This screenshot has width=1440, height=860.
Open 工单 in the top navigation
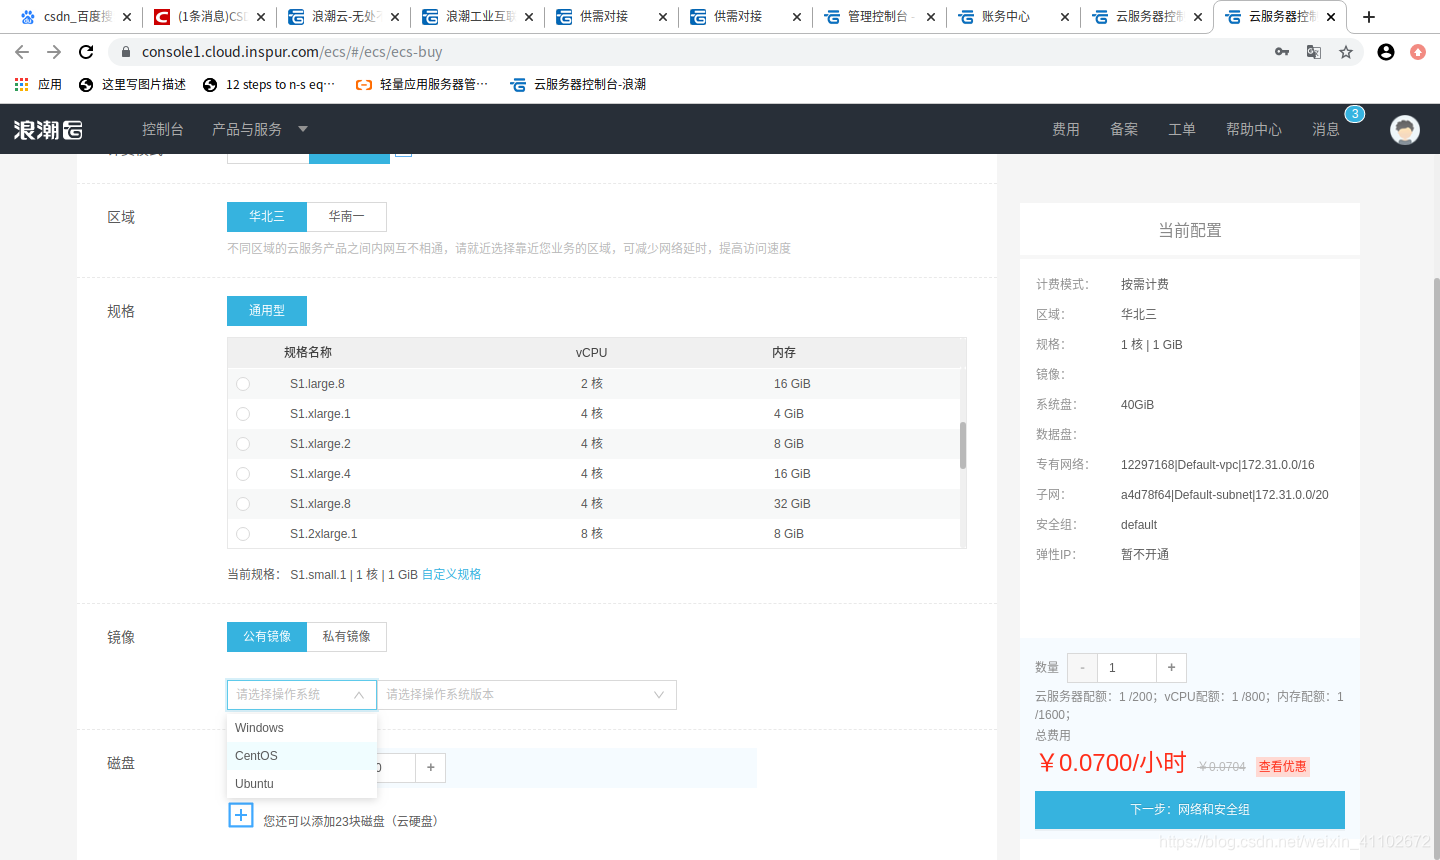click(1182, 130)
